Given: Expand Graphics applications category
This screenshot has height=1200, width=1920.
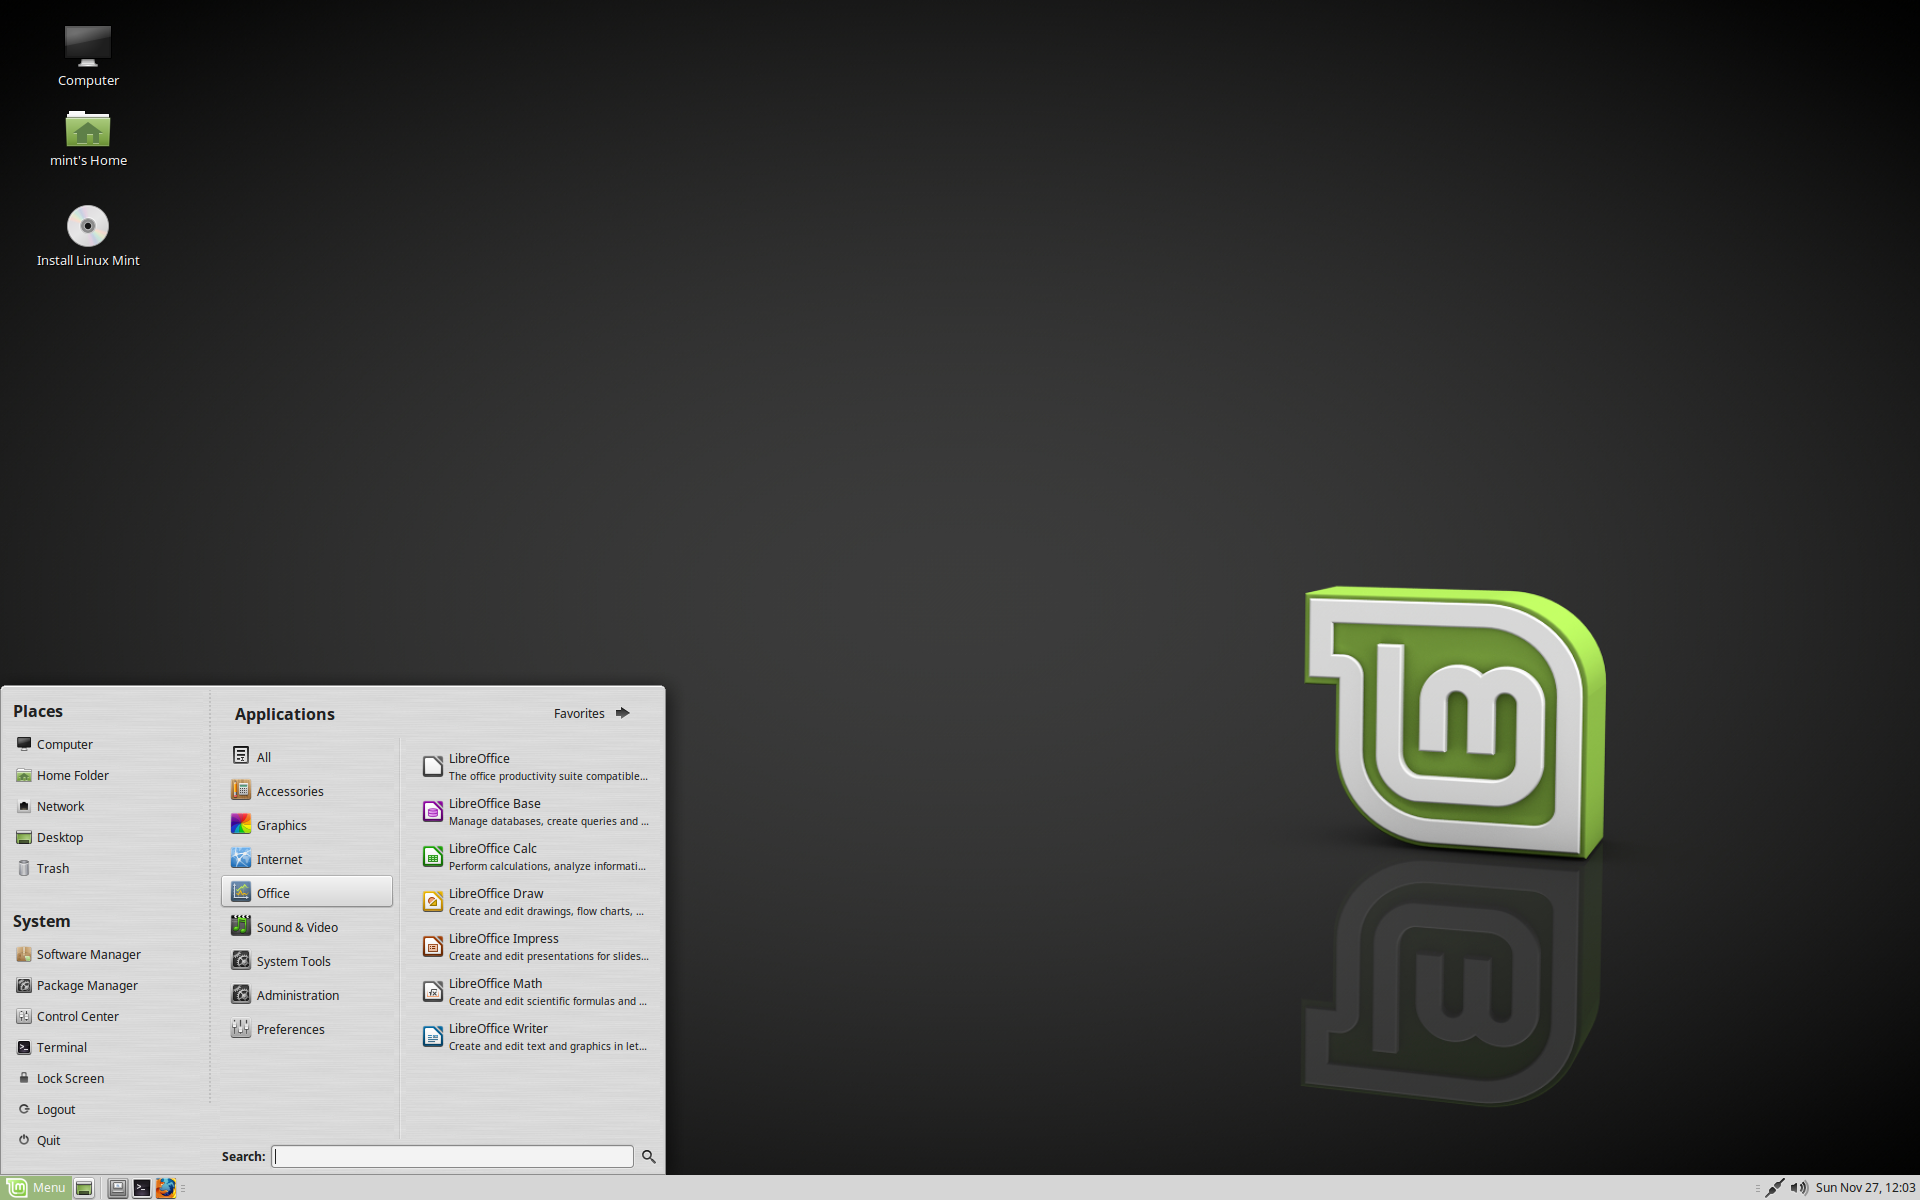Looking at the screenshot, I should click(x=281, y=824).
